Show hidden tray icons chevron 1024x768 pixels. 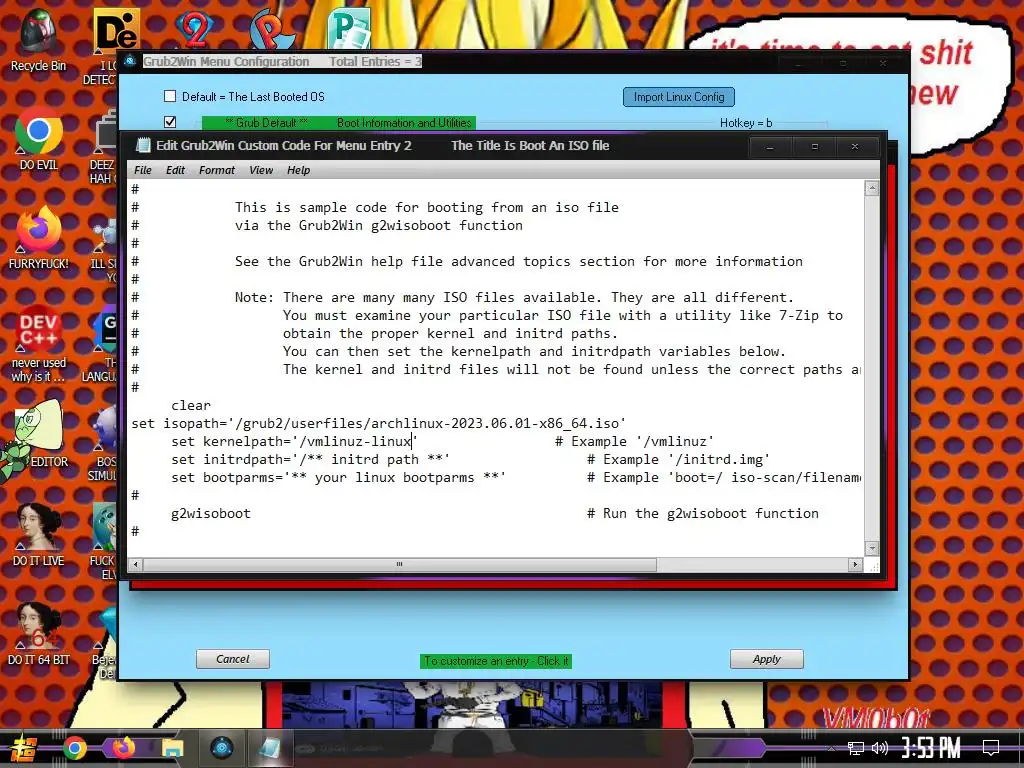click(x=831, y=748)
